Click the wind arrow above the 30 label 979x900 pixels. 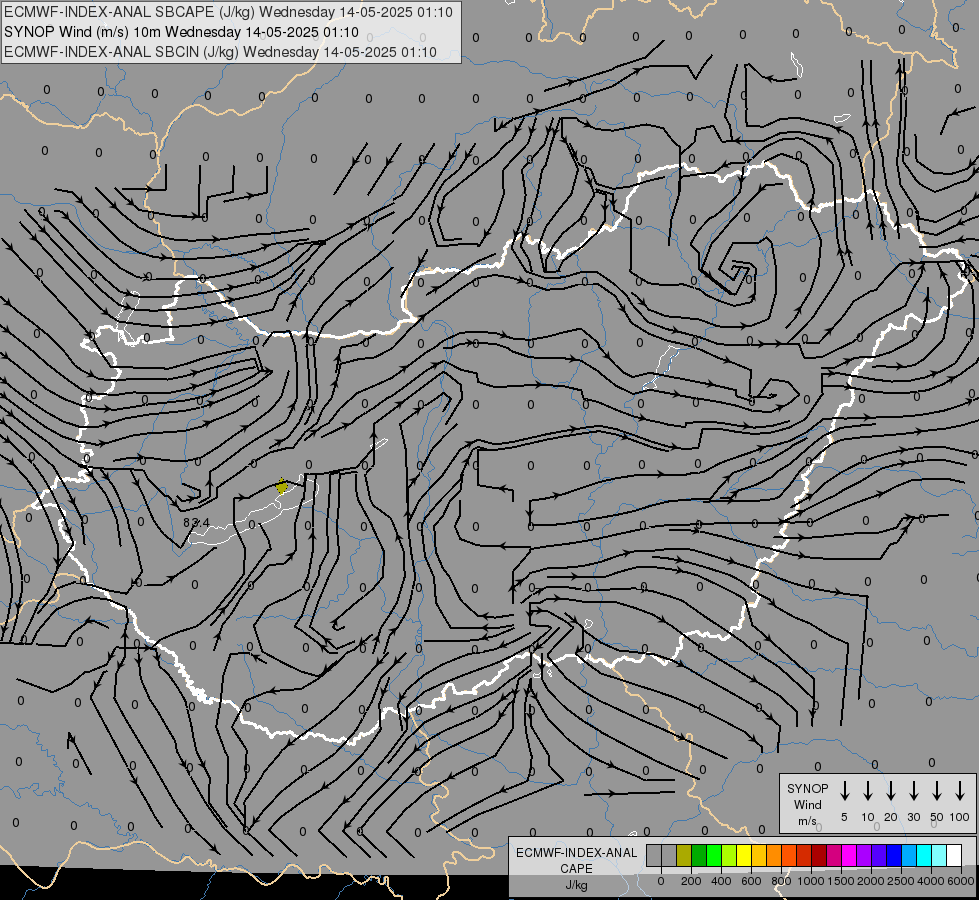click(x=913, y=791)
